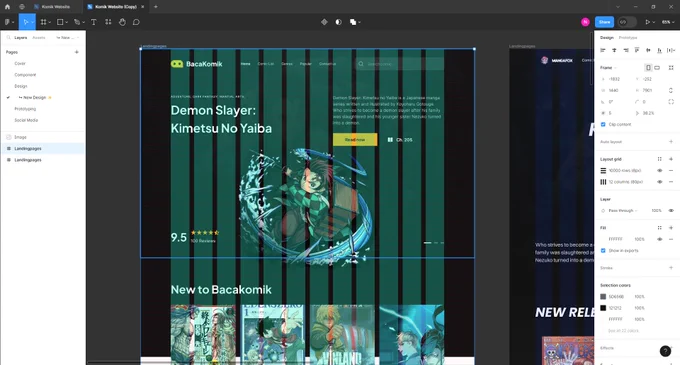This screenshot has height=365, width=680.
Task: Toggle the Clip content checkbox
Action: click(x=603, y=124)
